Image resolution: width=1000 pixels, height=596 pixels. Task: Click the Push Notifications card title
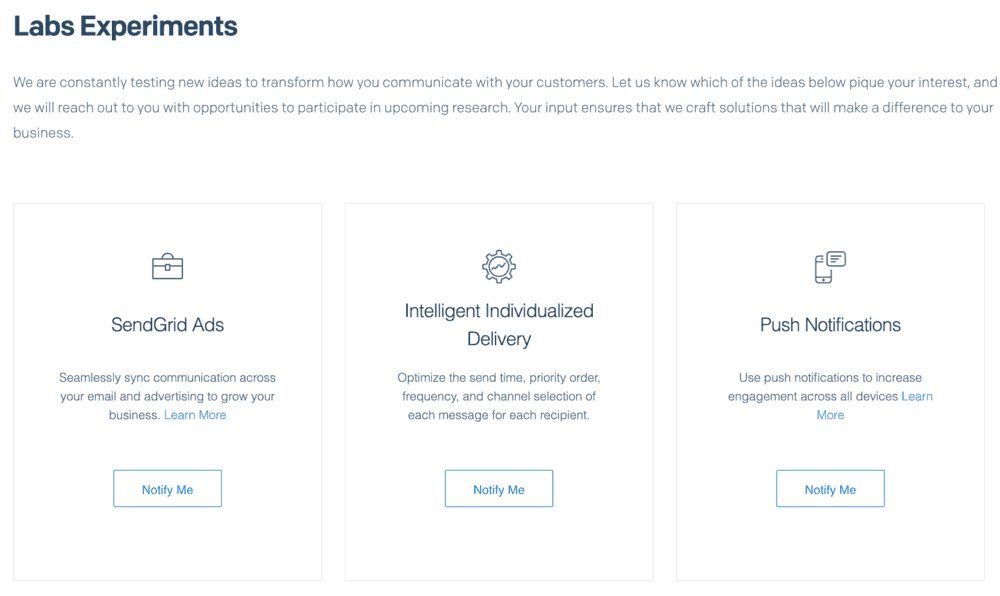[830, 325]
